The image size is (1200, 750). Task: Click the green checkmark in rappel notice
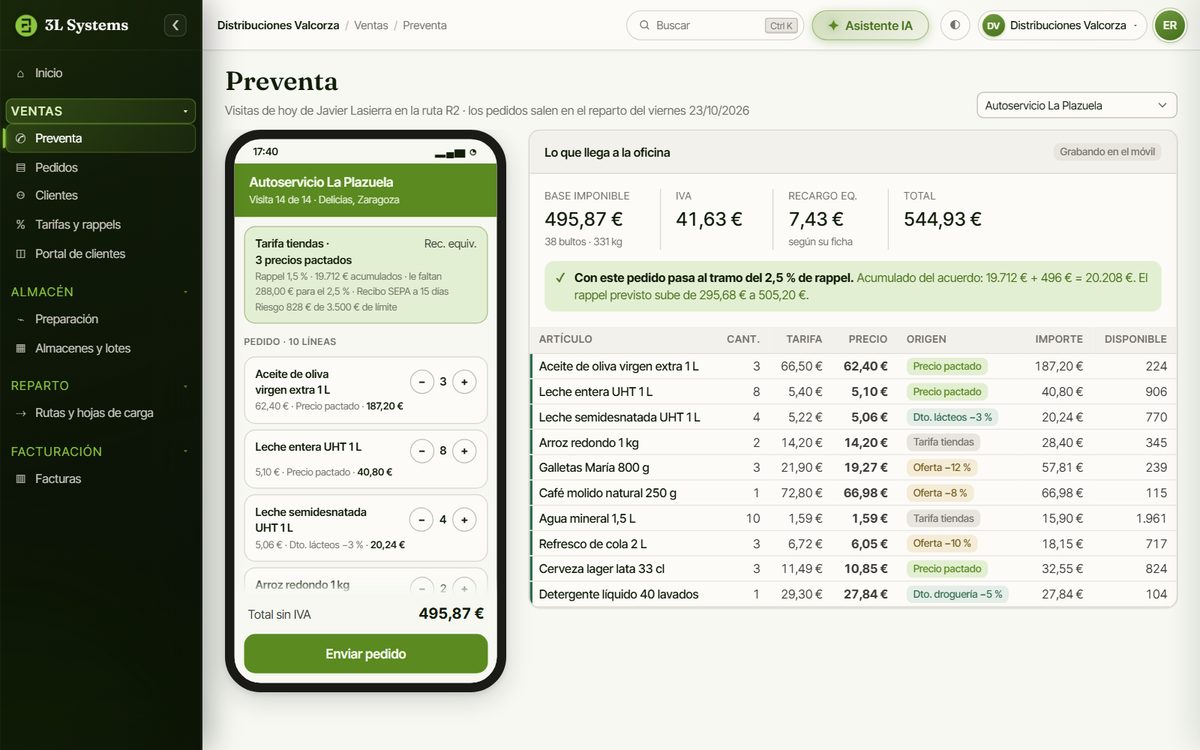pos(561,277)
